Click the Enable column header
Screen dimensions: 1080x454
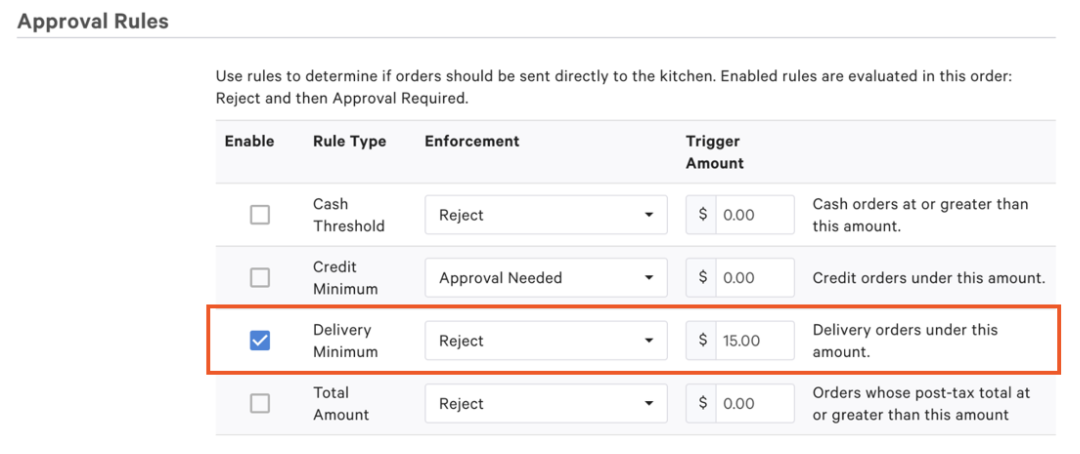click(249, 142)
